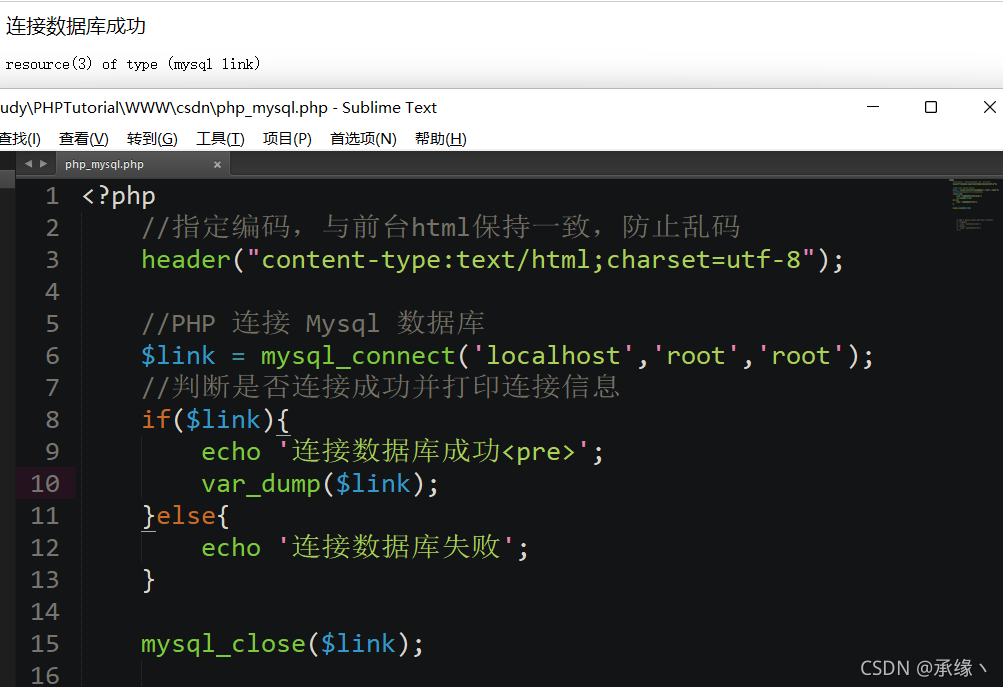Click line number 15 in gutter
The image size is (1003, 687).
pyautogui.click(x=45, y=644)
